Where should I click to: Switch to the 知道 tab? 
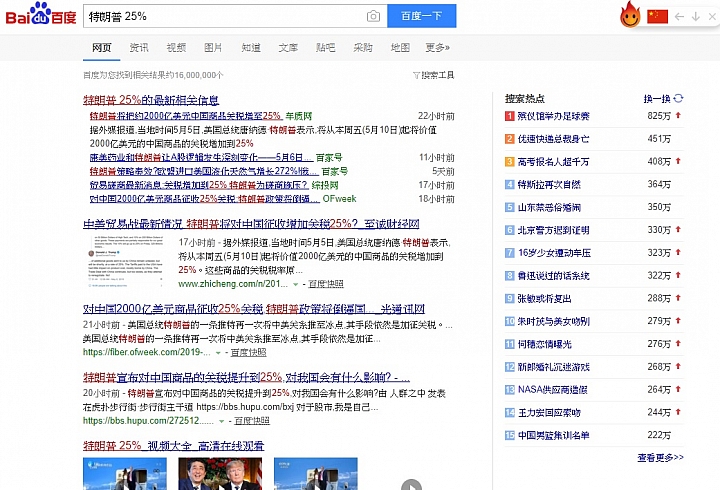point(251,47)
